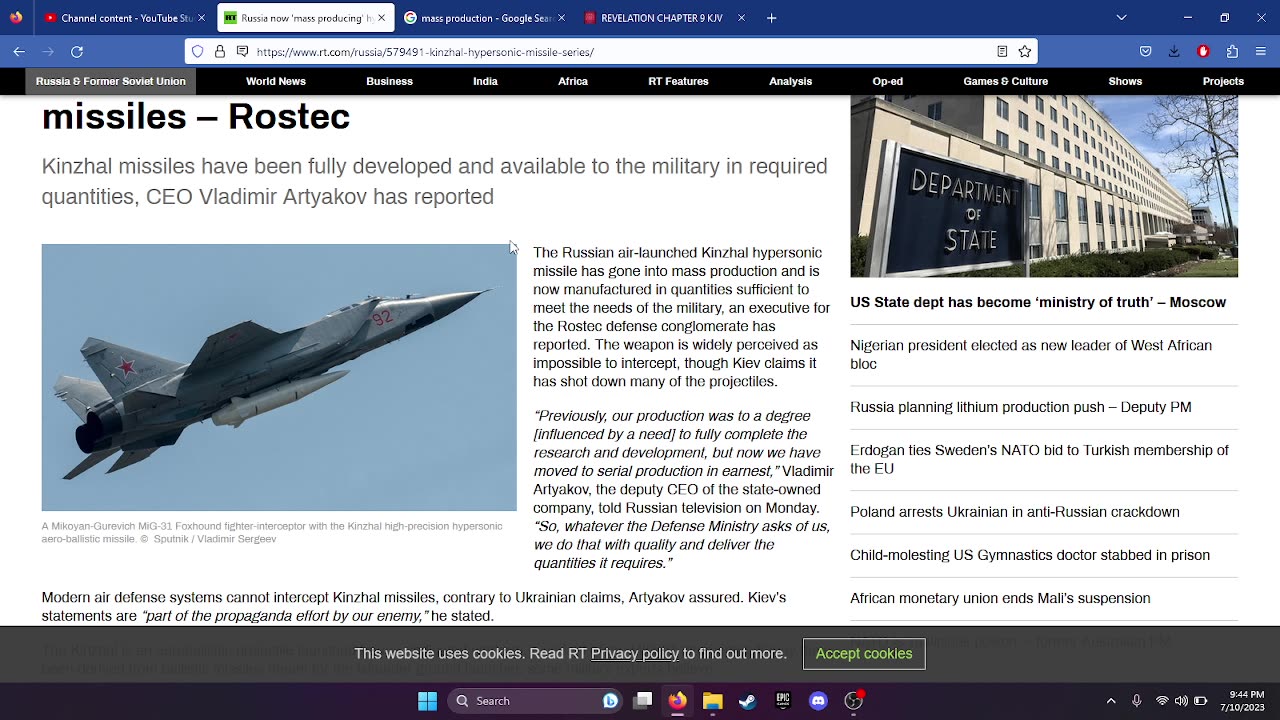Open the MiG-31 Kinzhal article photo
This screenshot has width=1280, height=720.
point(279,377)
